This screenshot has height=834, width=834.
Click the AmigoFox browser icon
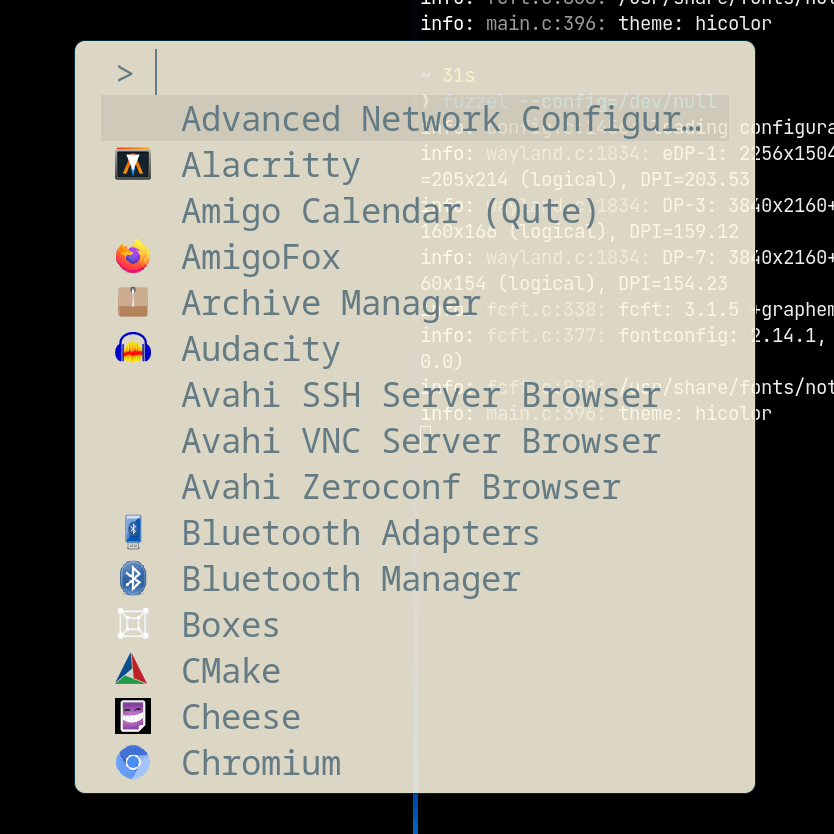(133, 256)
